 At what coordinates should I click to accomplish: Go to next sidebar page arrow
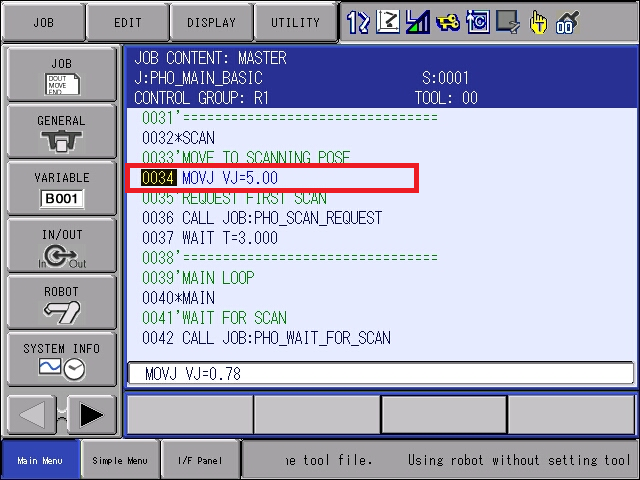click(91, 415)
